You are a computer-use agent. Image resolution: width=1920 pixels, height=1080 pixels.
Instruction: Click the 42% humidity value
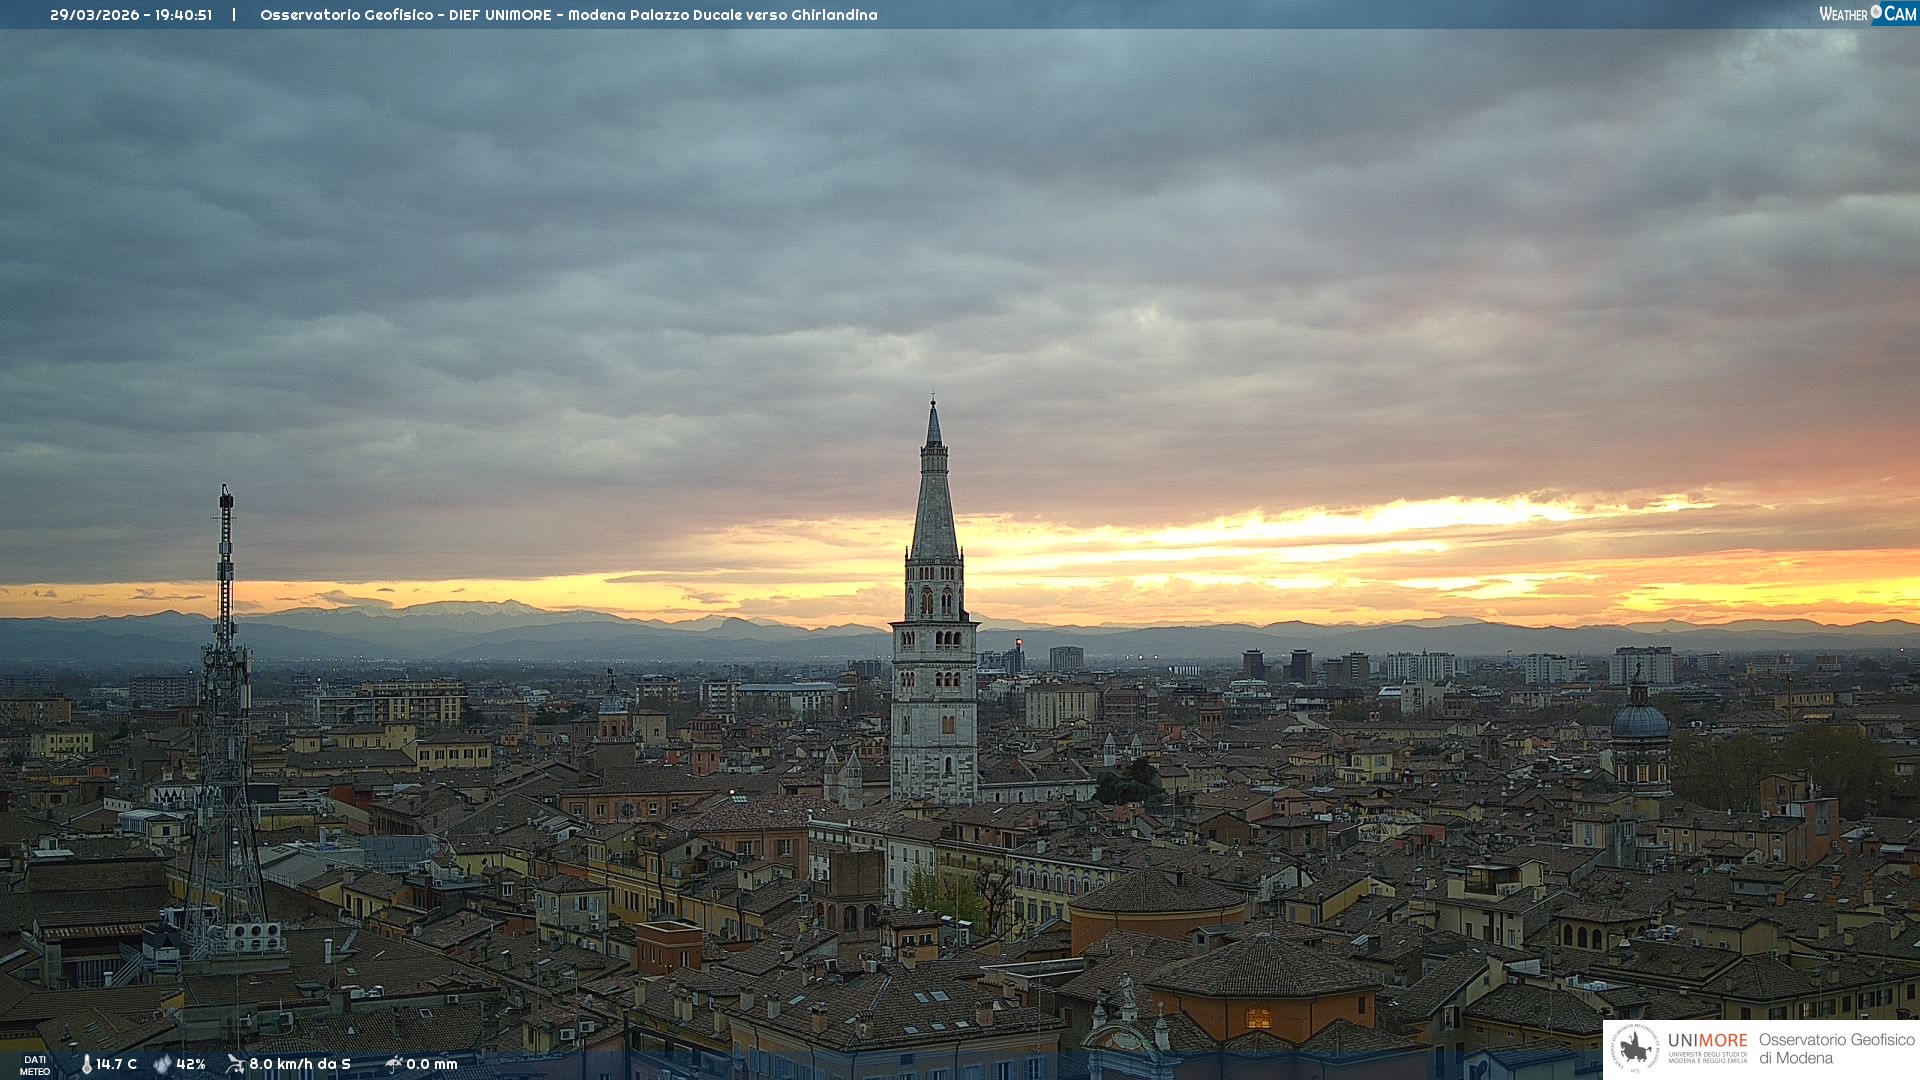190,1064
